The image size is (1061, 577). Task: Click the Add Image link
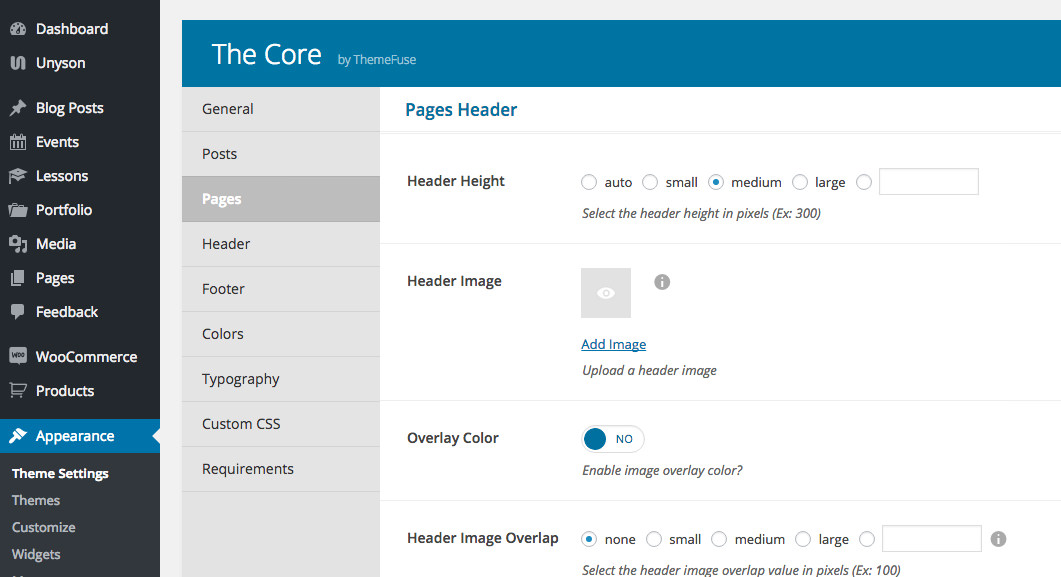[613, 344]
